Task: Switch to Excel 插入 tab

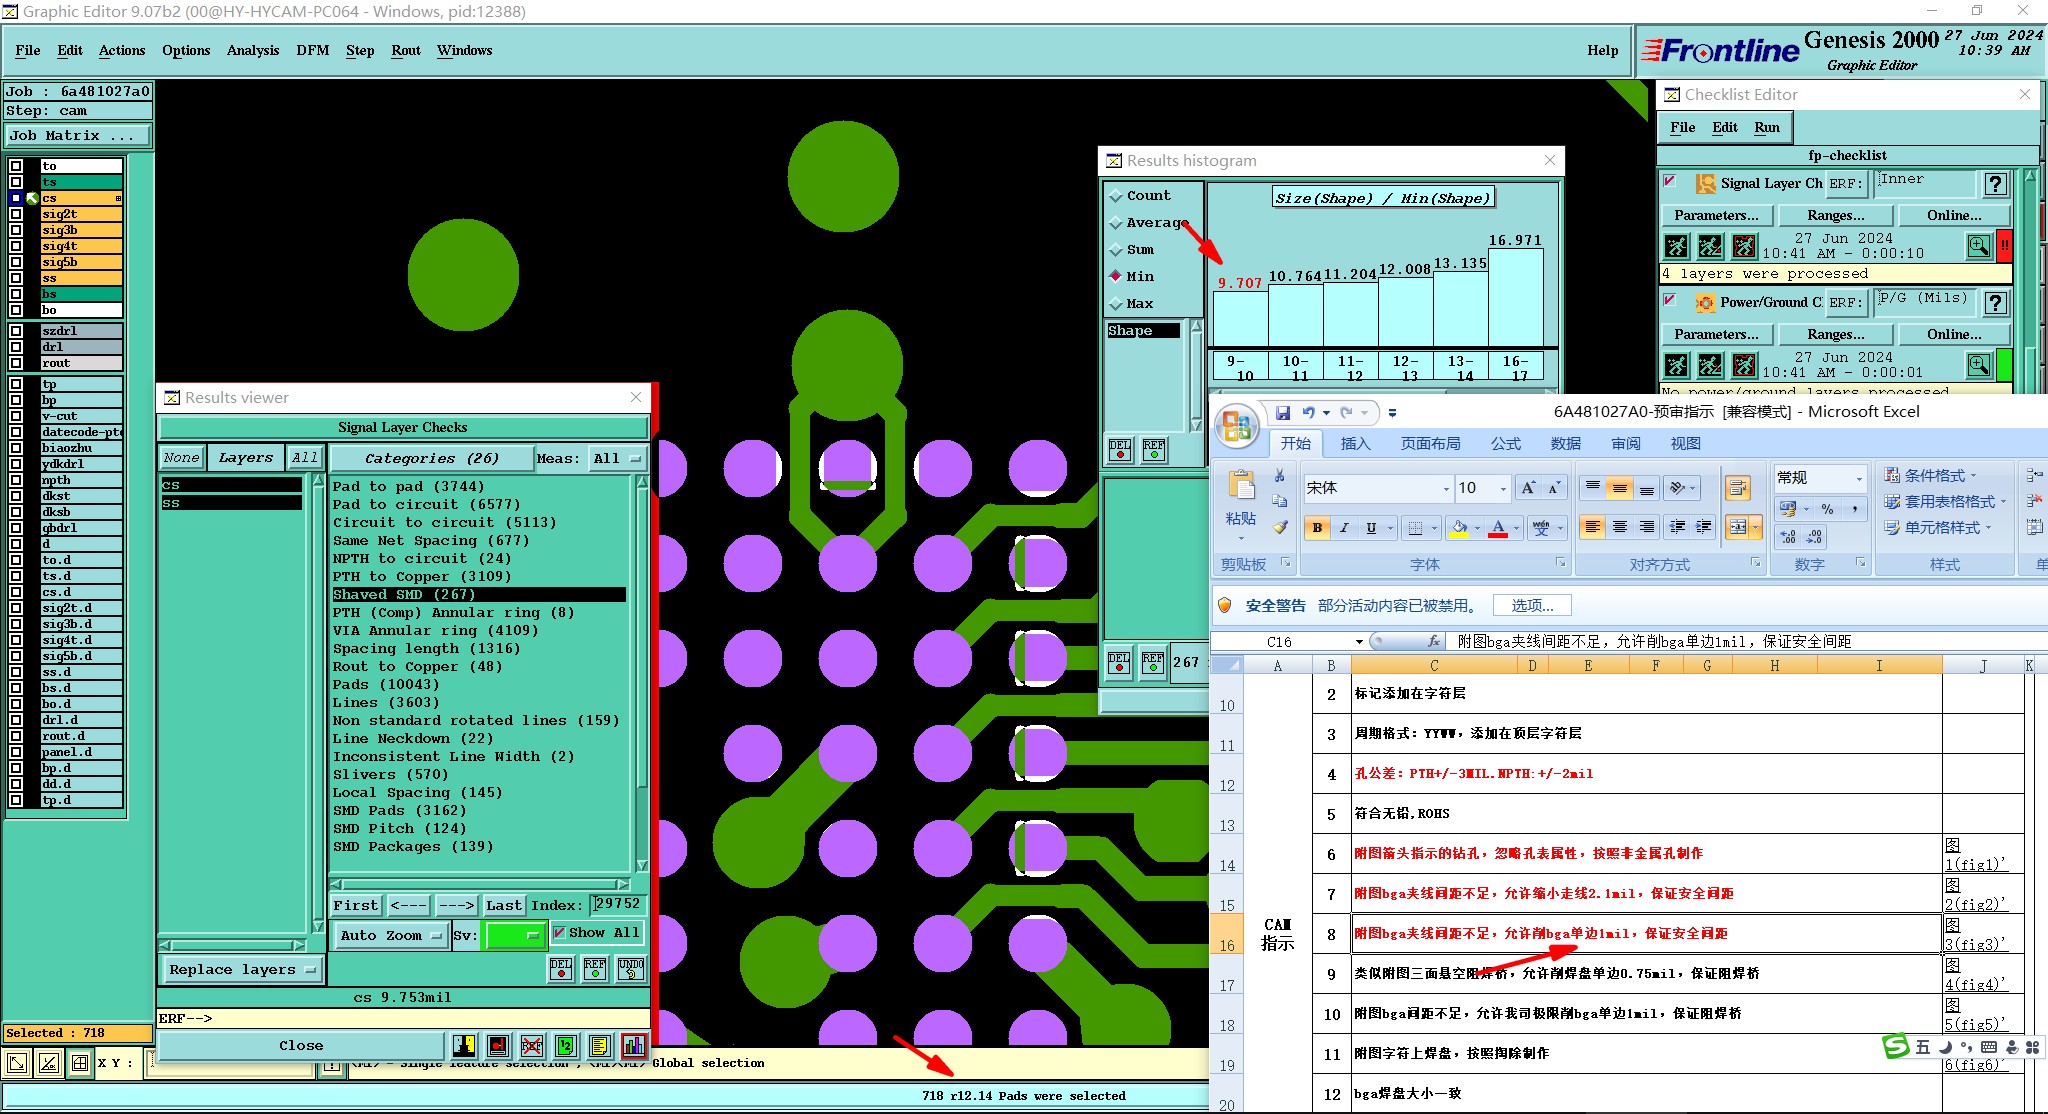Action: click(x=1355, y=444)
